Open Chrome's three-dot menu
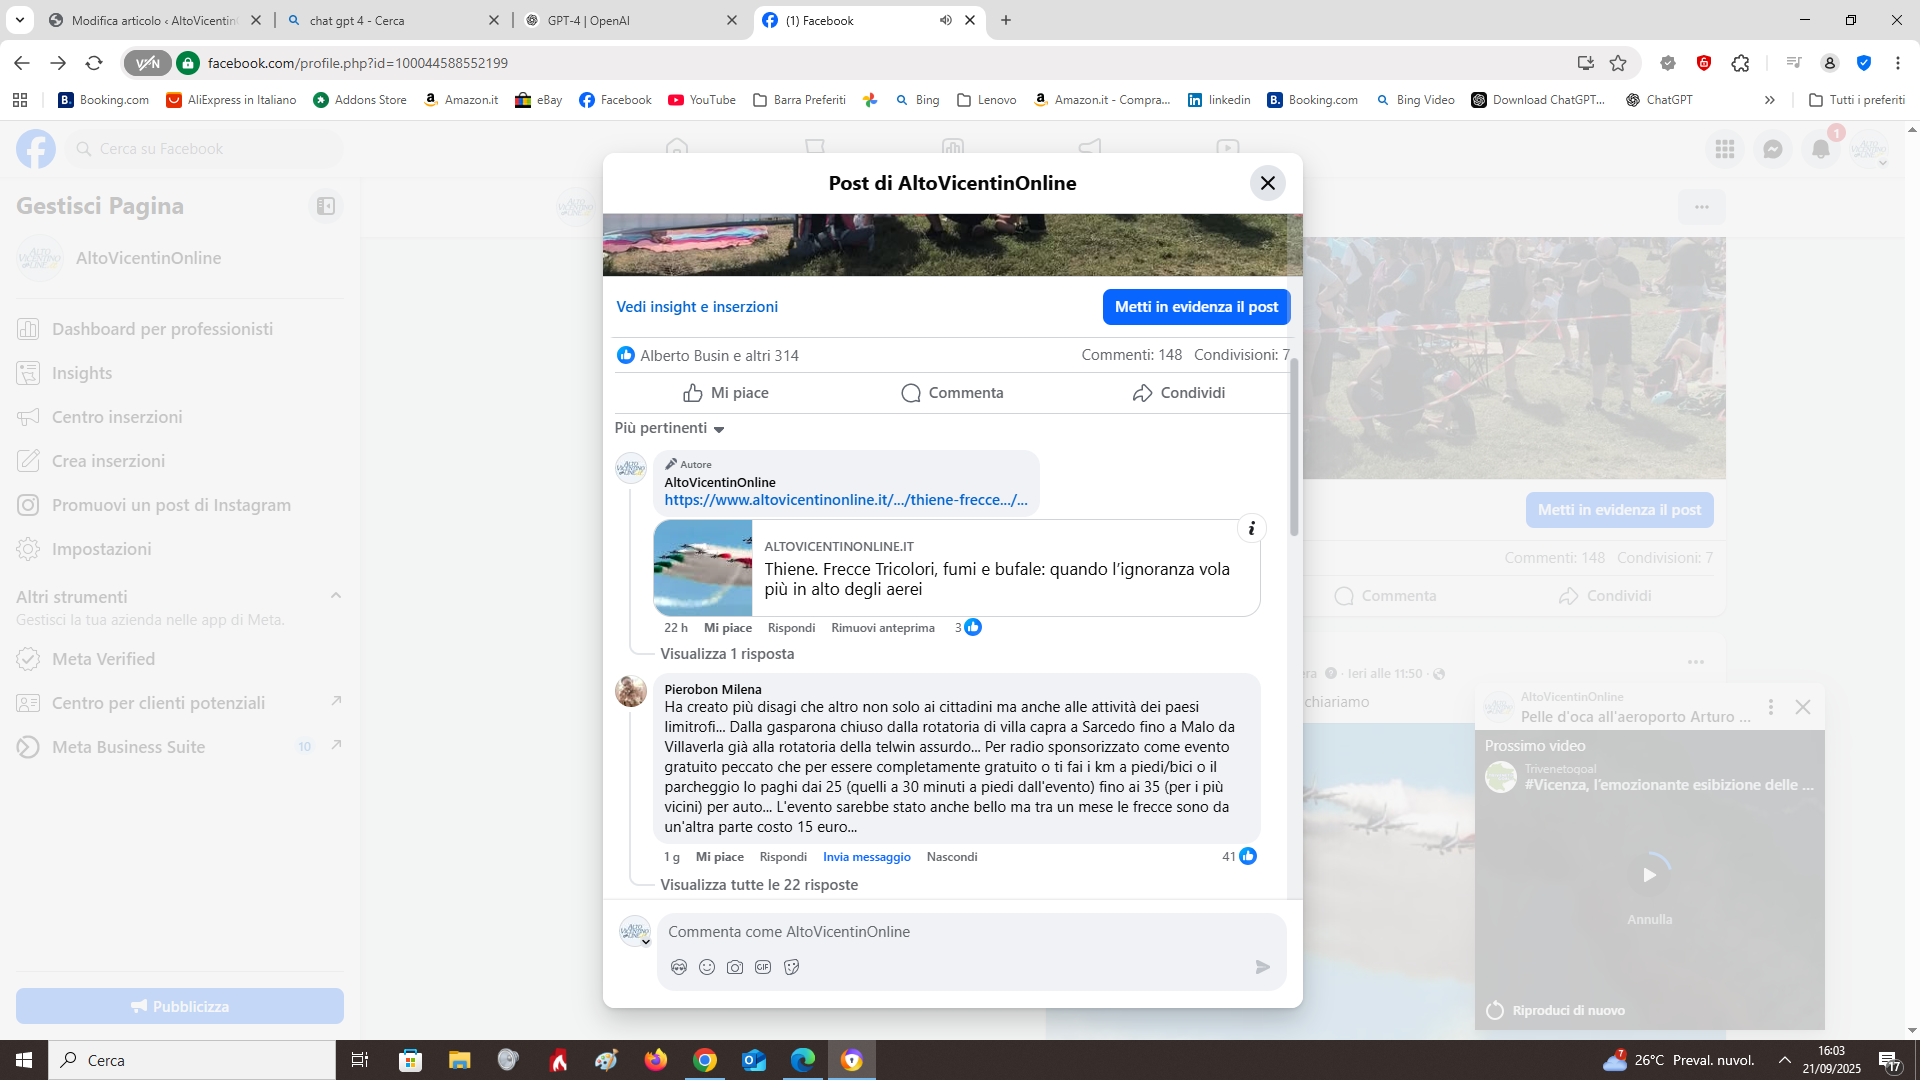This screenshot has width=1920, height=1080. [x=1898, y=63]
